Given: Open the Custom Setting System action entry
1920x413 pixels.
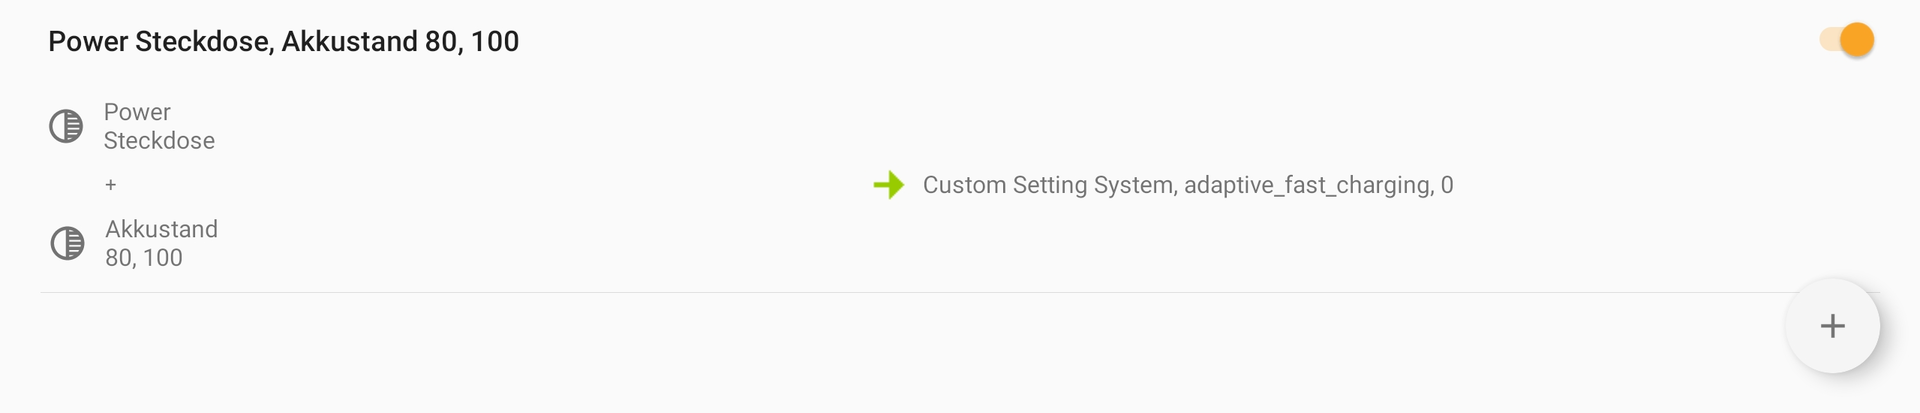Looking at the screenshot, I should pyautogui.click(x=1188, y=185).
